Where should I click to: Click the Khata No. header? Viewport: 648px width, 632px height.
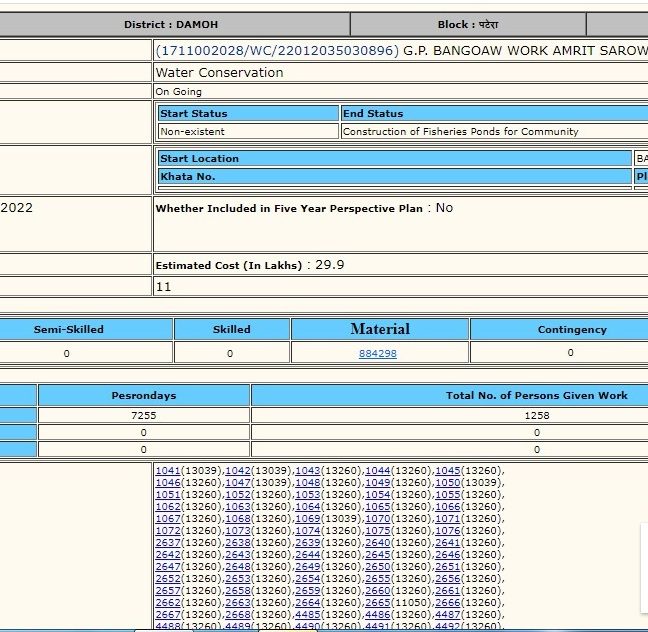[x=395, y=176]
